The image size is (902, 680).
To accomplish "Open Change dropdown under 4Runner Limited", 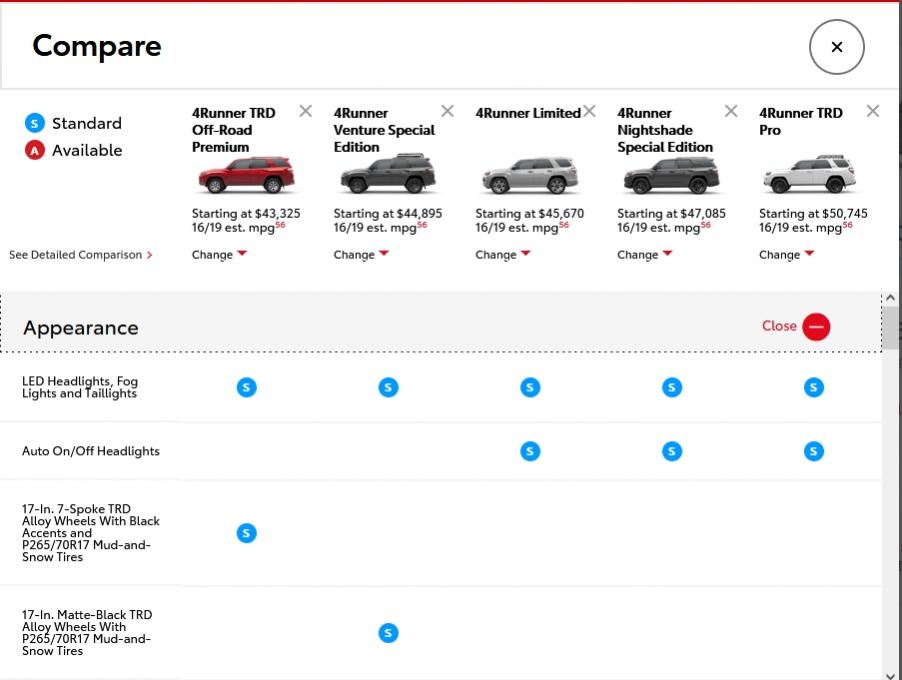I will pos(503,254).
